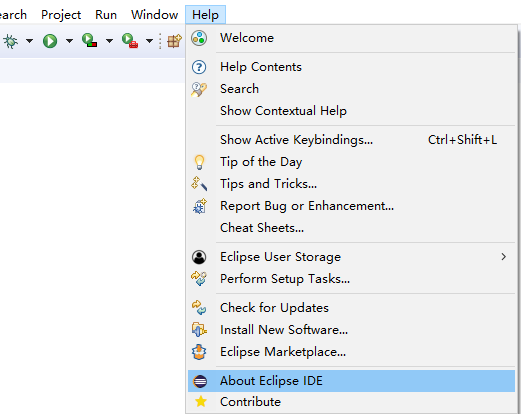Select the Welcome menu entry
This screenshot has height=414, width=521.
(x=351, y=38)
